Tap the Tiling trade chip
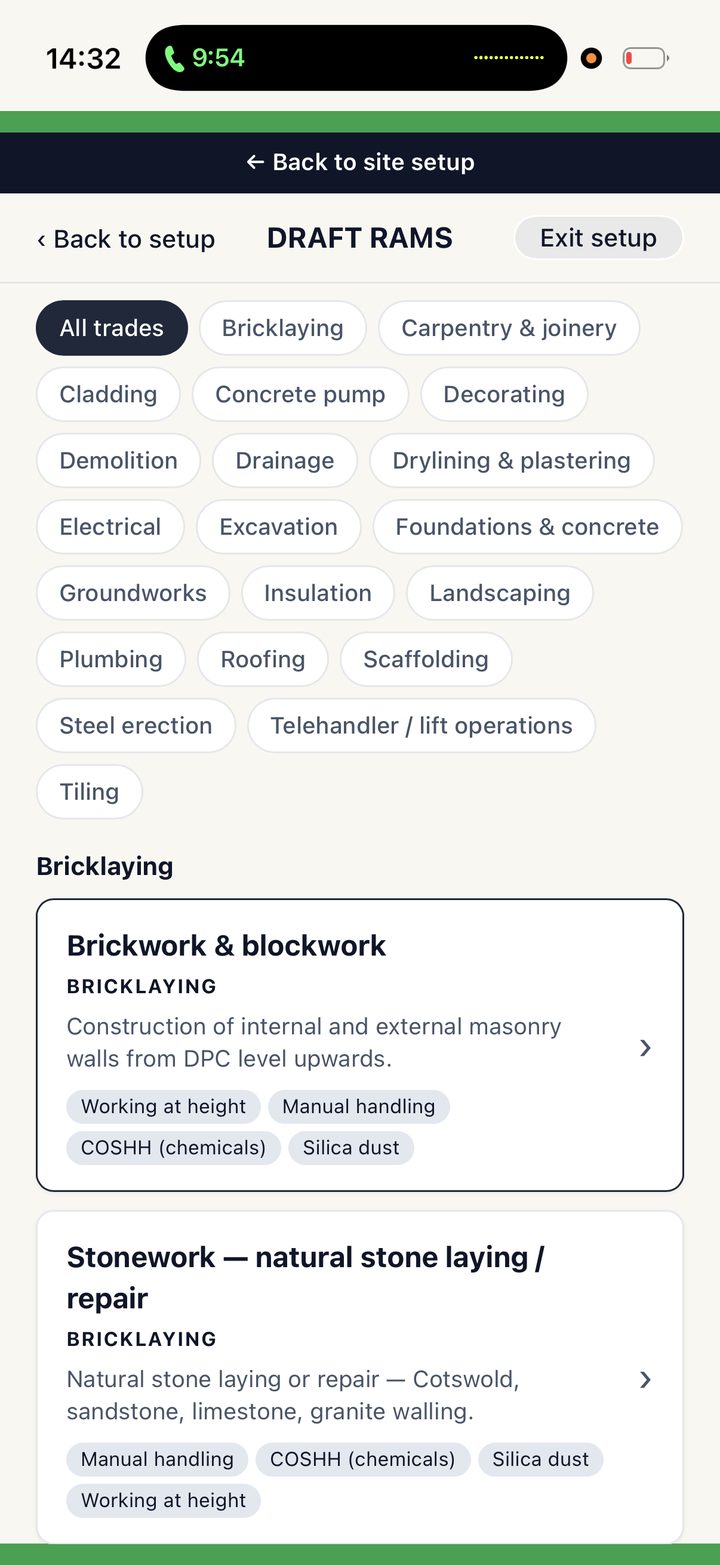720x1565 pixels. [89, 791]
